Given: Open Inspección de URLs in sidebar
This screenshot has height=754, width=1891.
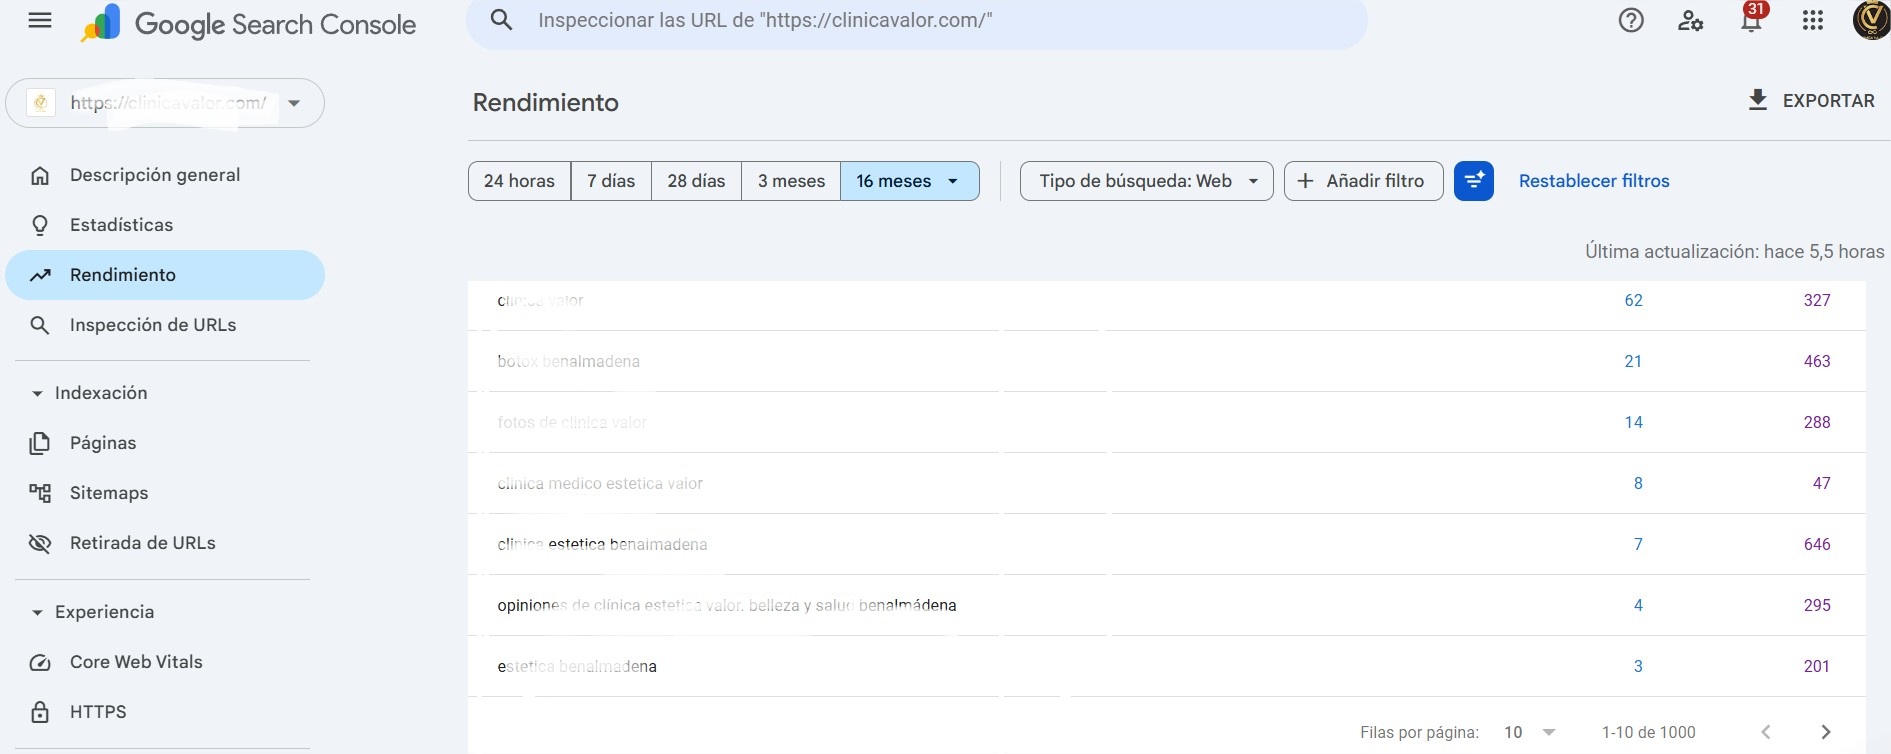Looking at the screenshot, I should click(x=165, y=325).
